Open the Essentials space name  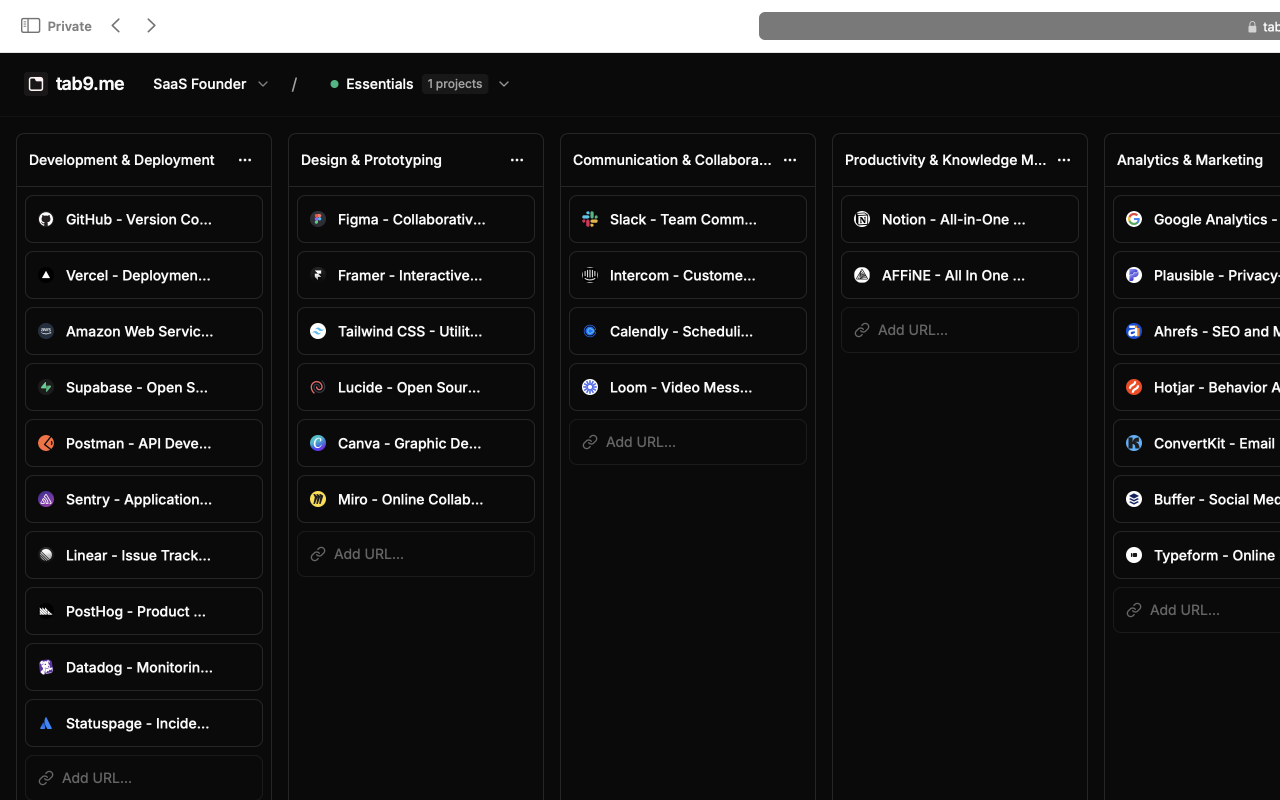pos(379,84)
